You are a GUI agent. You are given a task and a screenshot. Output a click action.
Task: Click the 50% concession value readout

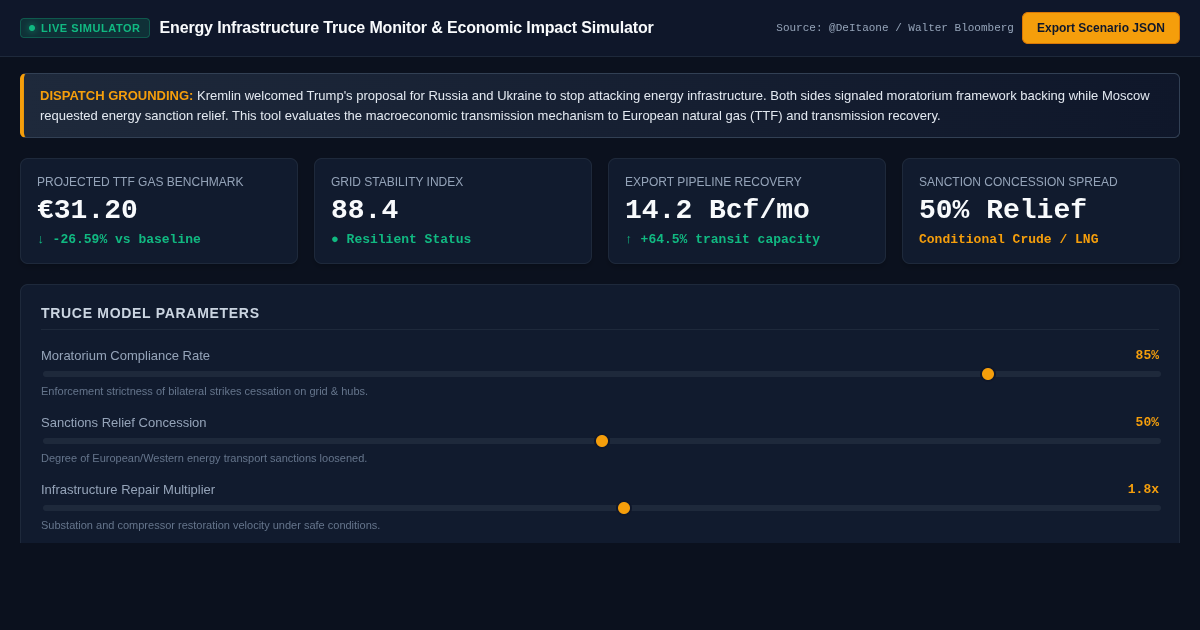tap(1147, 422)
